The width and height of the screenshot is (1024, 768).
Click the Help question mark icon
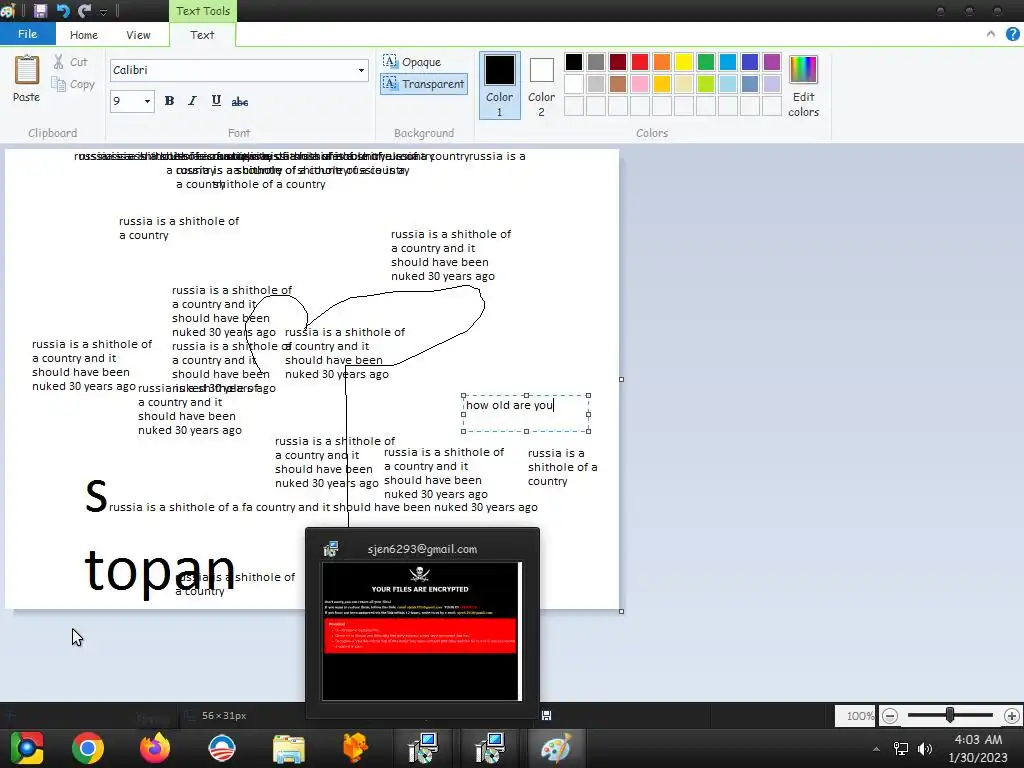pos(1013,35)
